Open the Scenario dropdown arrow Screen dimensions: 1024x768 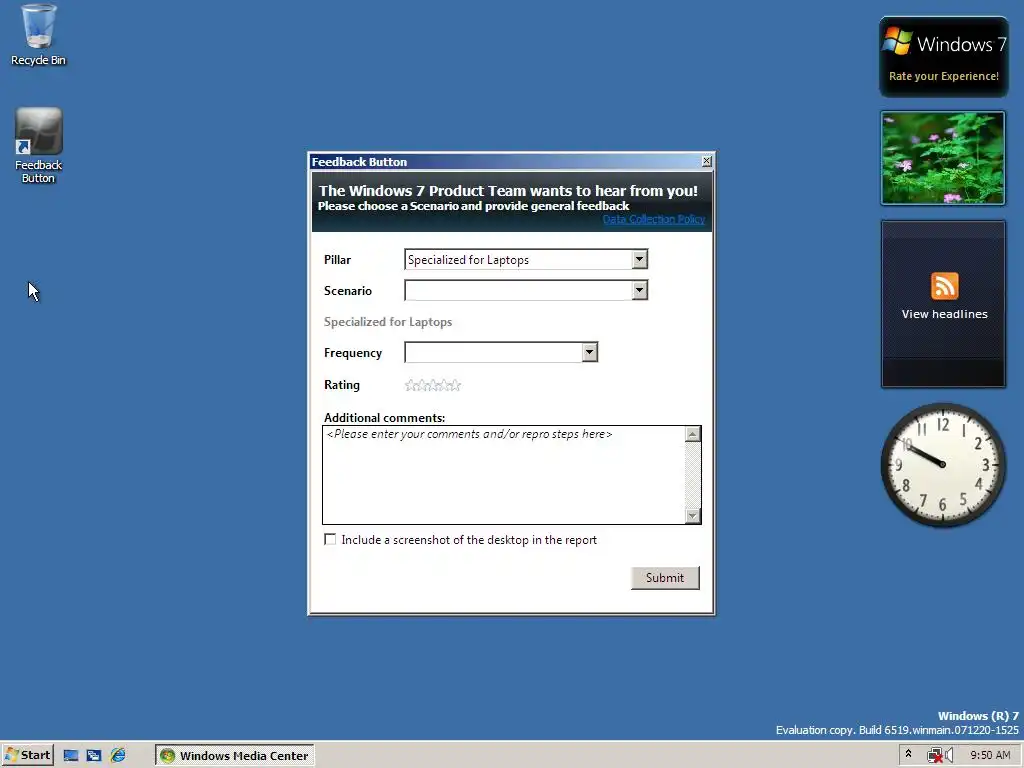(x=639, y=290)
